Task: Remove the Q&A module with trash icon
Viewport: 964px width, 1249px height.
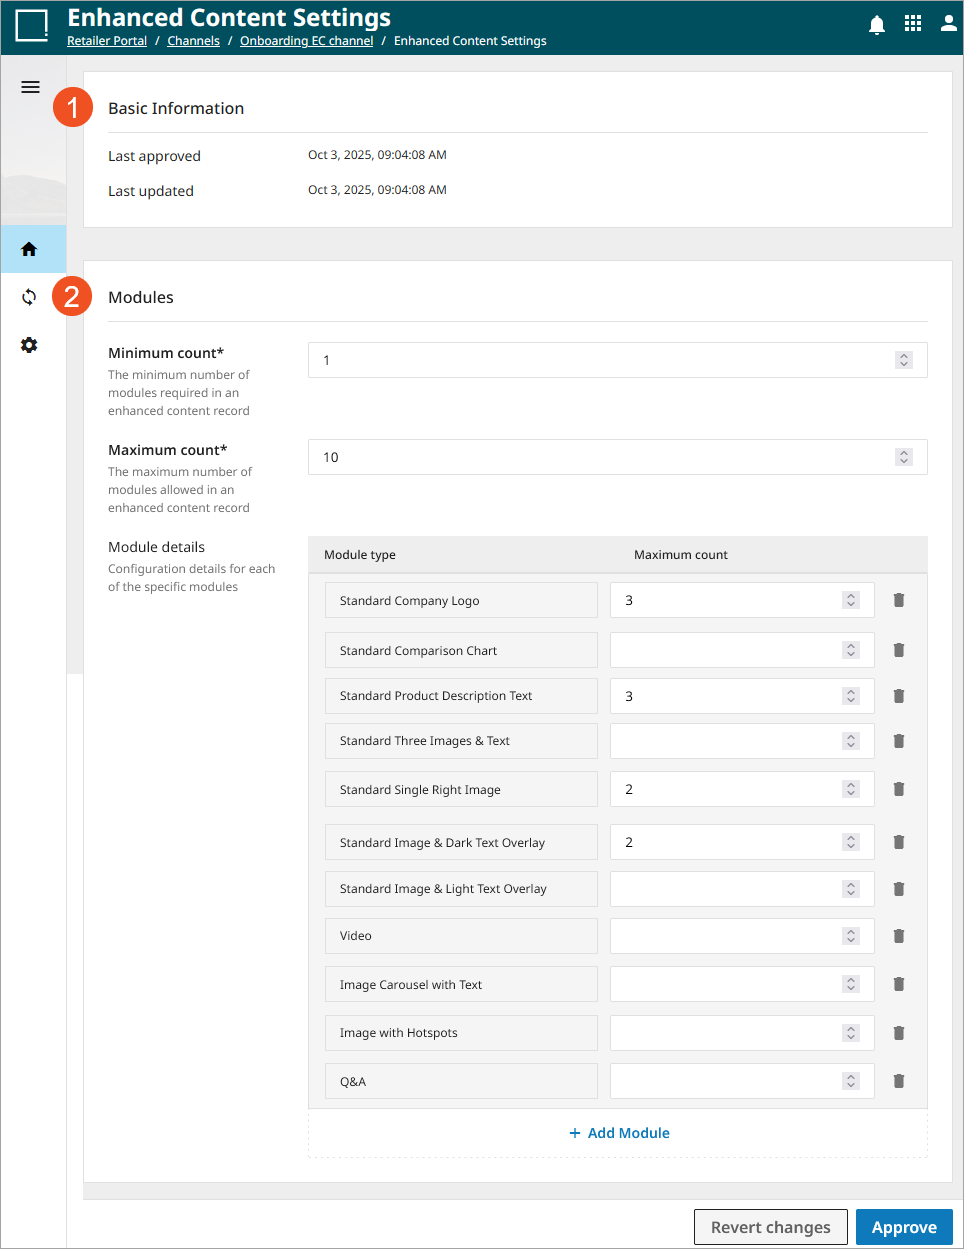Action: (x=899, y=1081)
